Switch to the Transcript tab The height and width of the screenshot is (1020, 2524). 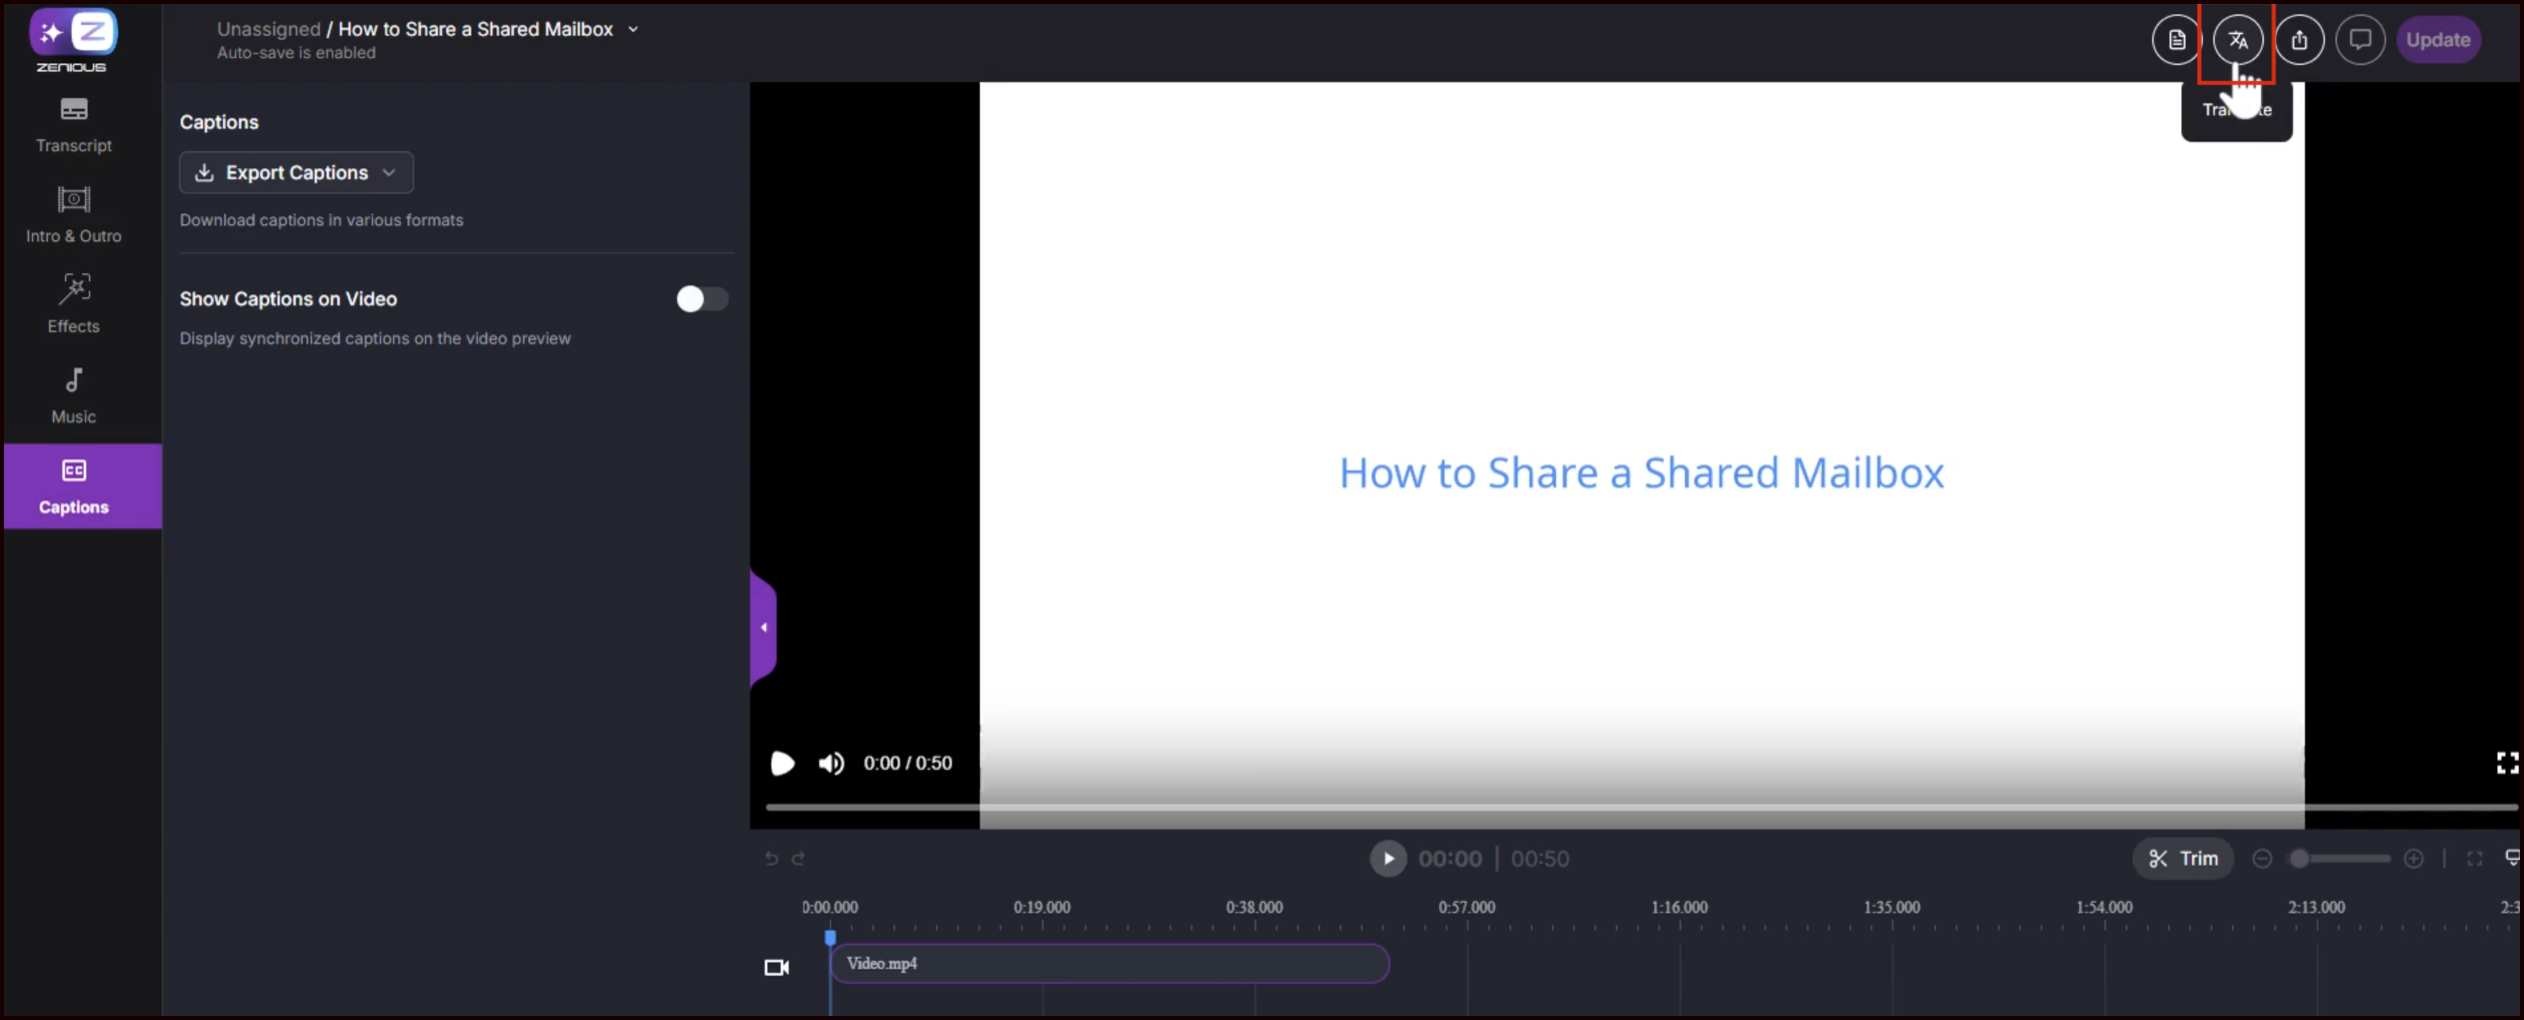[x=73, y=125]
